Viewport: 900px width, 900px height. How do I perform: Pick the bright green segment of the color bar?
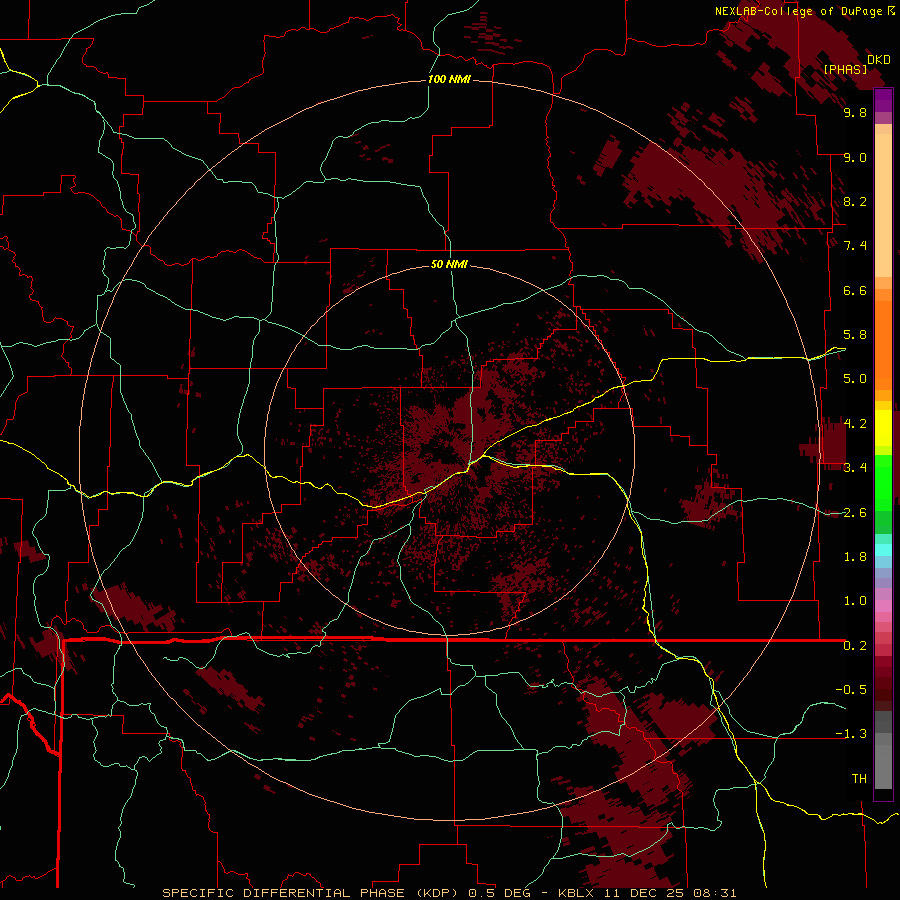pos(883,482)
